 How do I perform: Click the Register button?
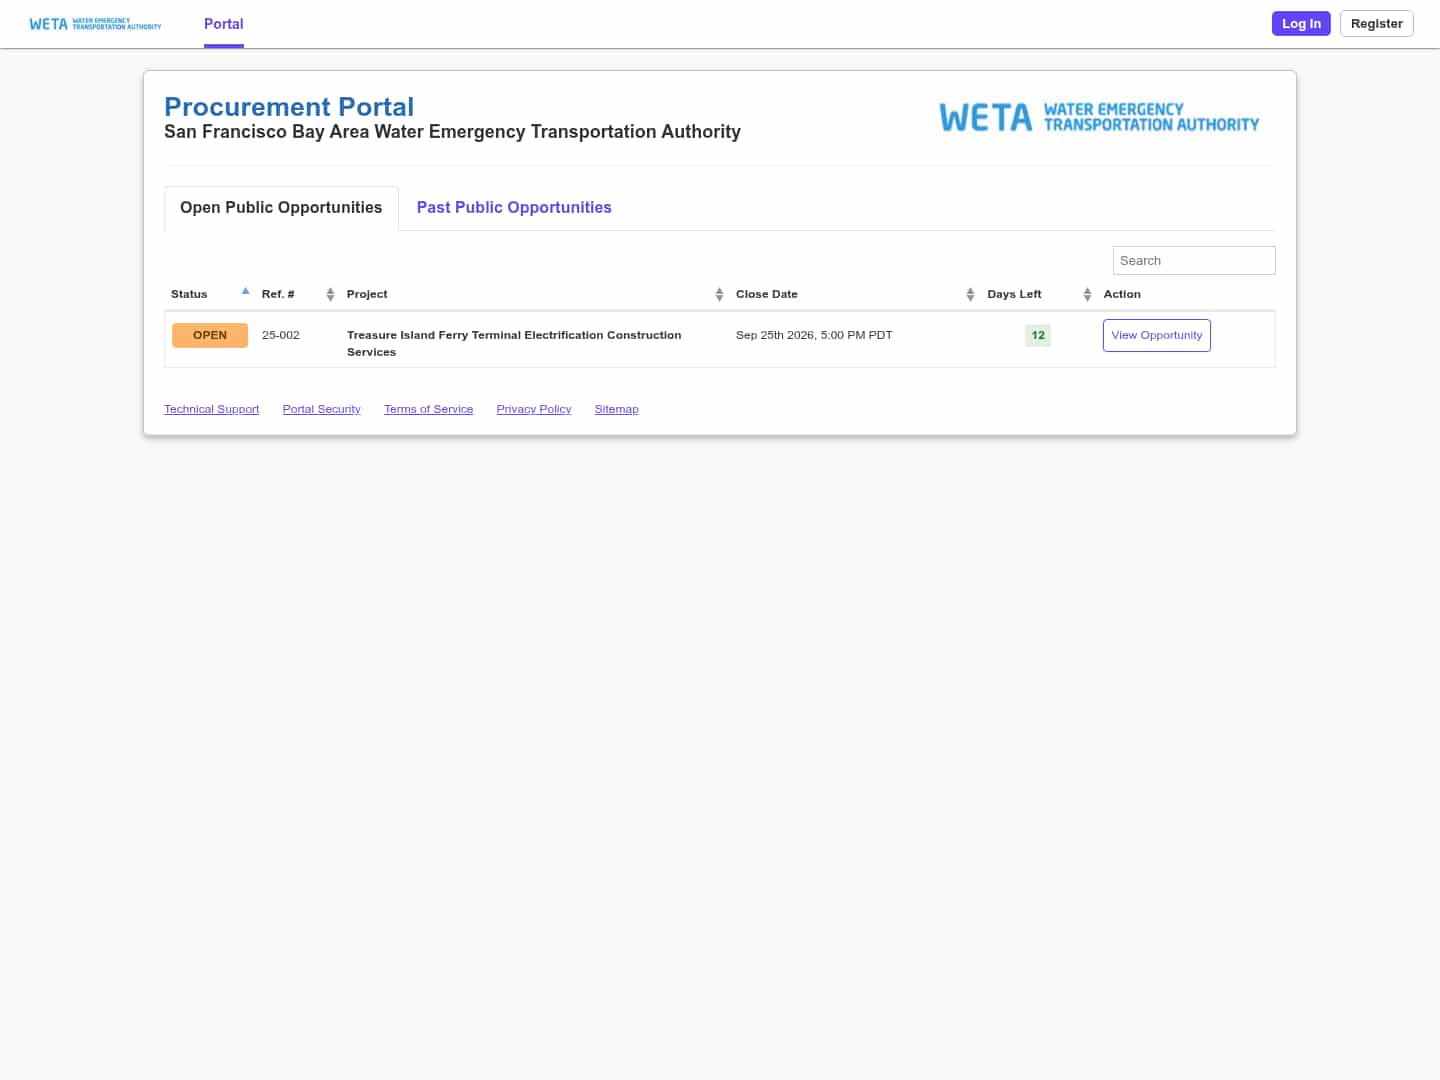1376,24
